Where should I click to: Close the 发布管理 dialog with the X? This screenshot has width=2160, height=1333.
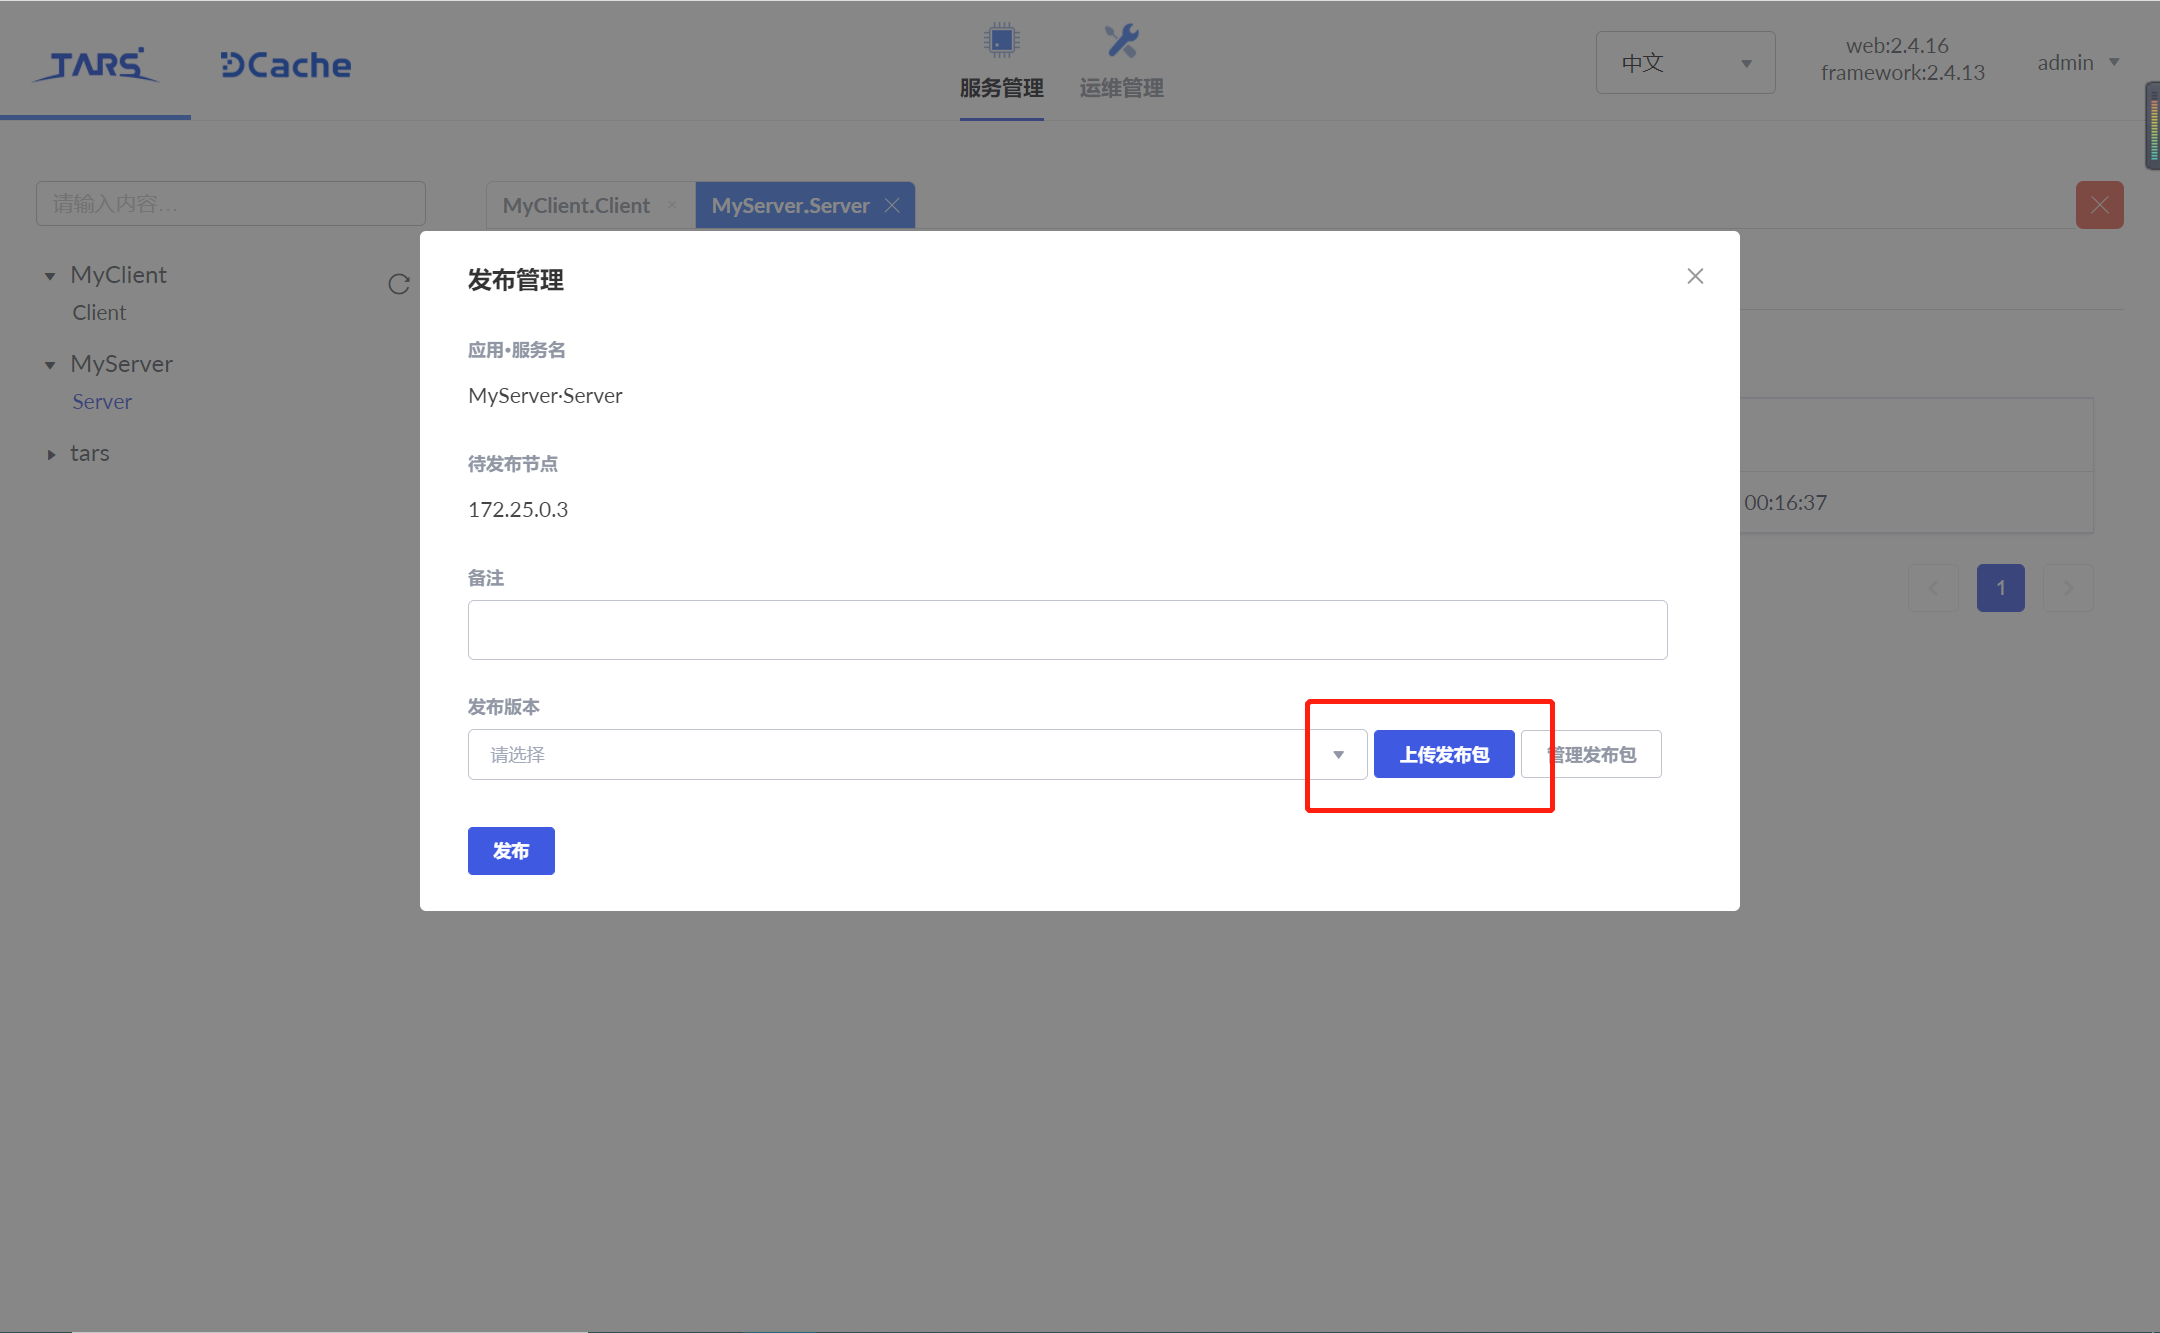(1694, 276)
